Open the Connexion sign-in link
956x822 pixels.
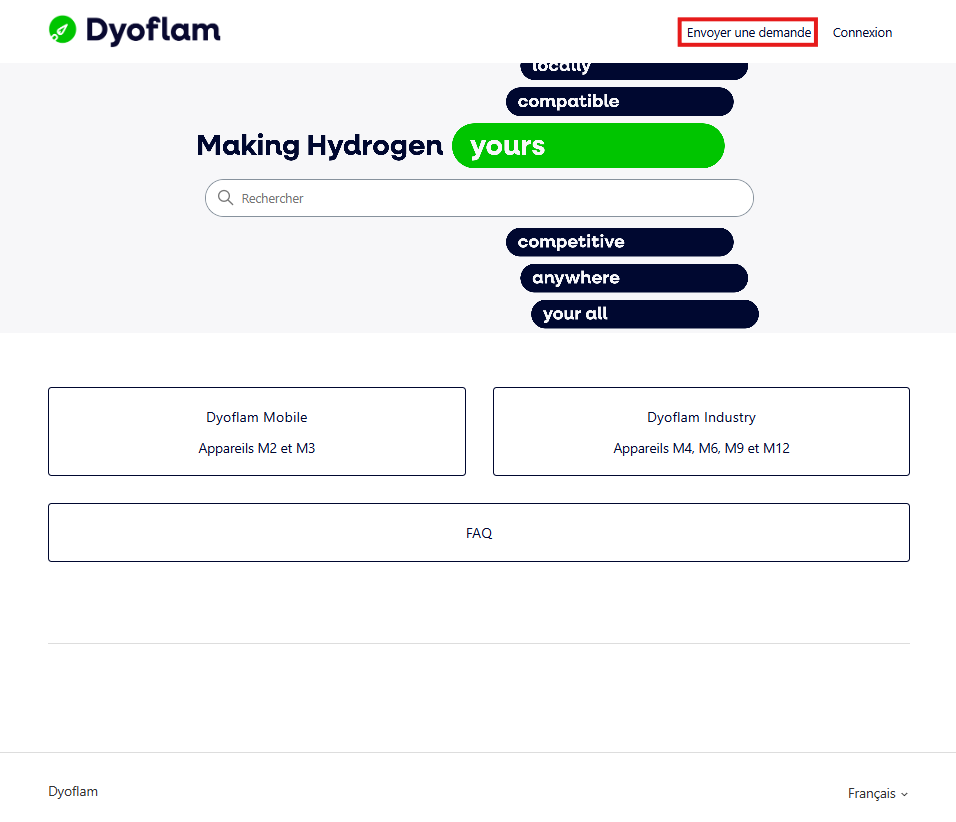coord(862,32)
